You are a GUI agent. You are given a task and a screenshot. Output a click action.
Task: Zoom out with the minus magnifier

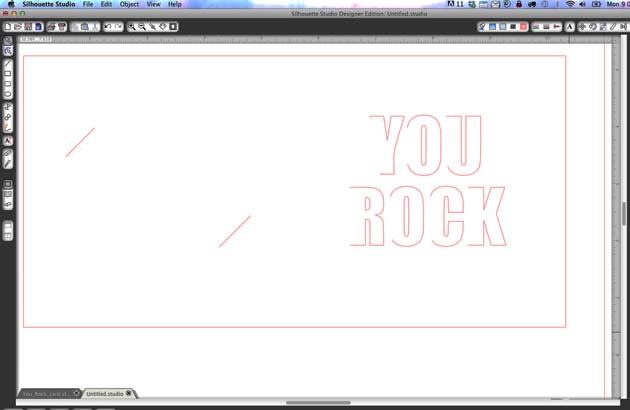142,27
